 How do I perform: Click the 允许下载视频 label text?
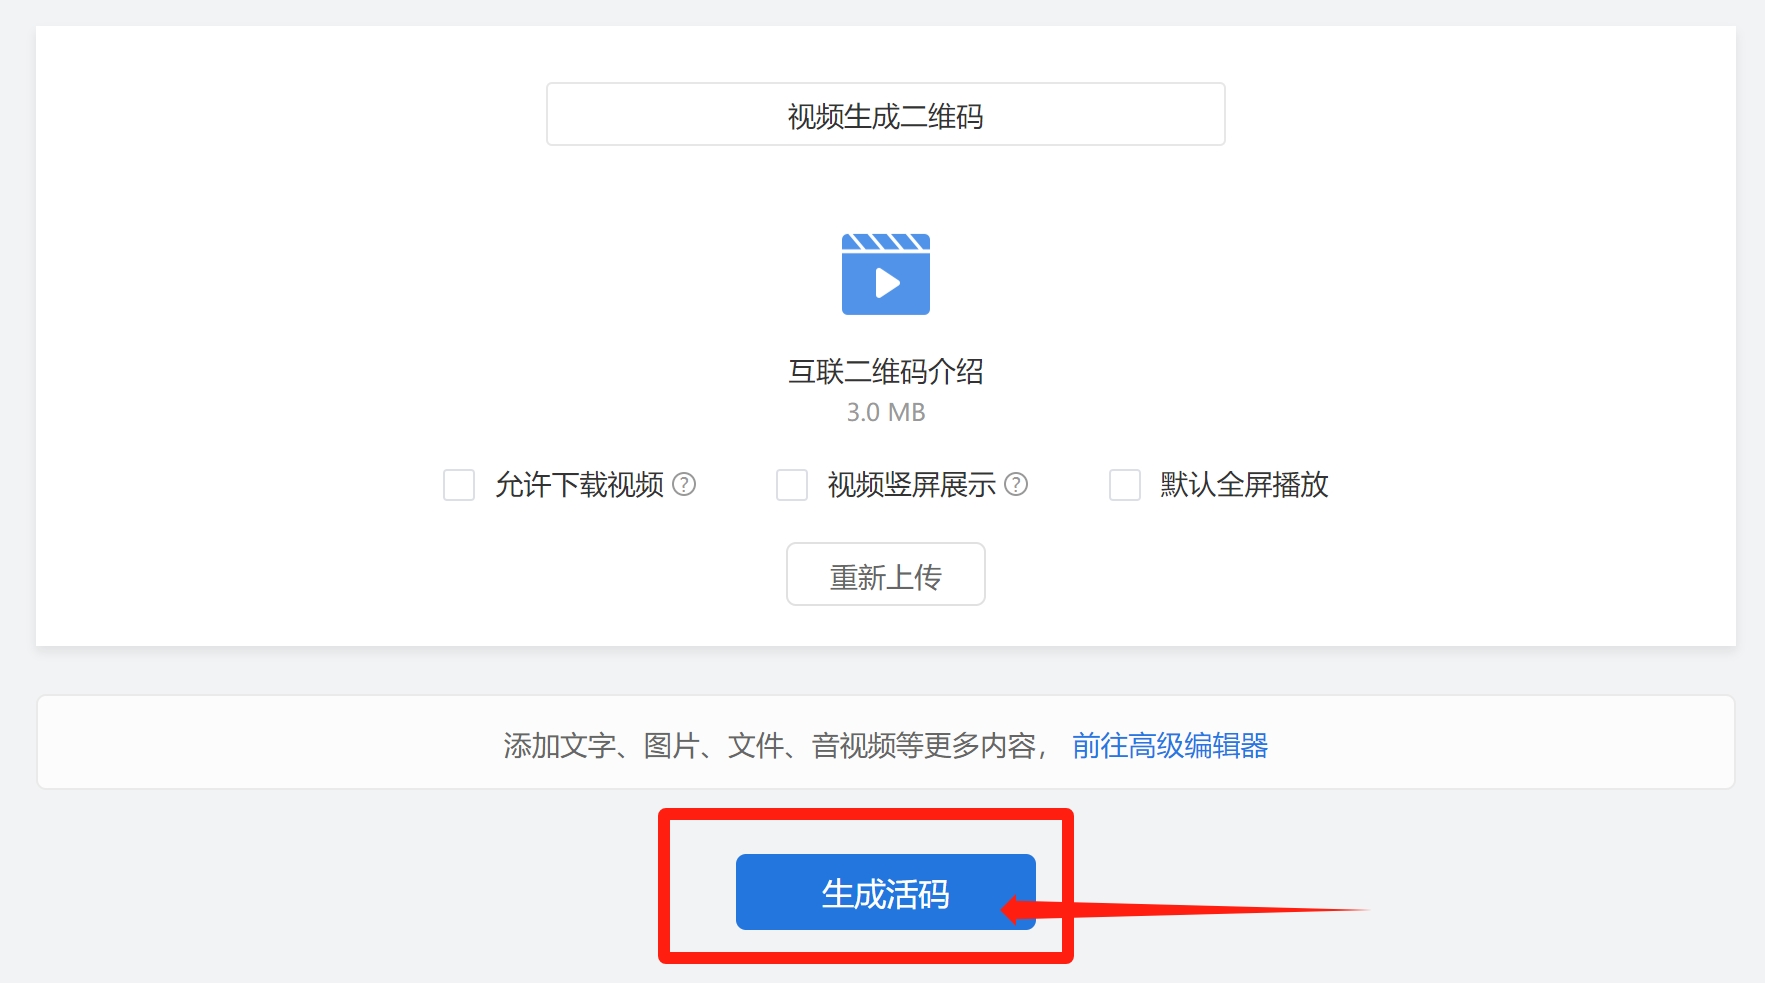tap(579, 485)
